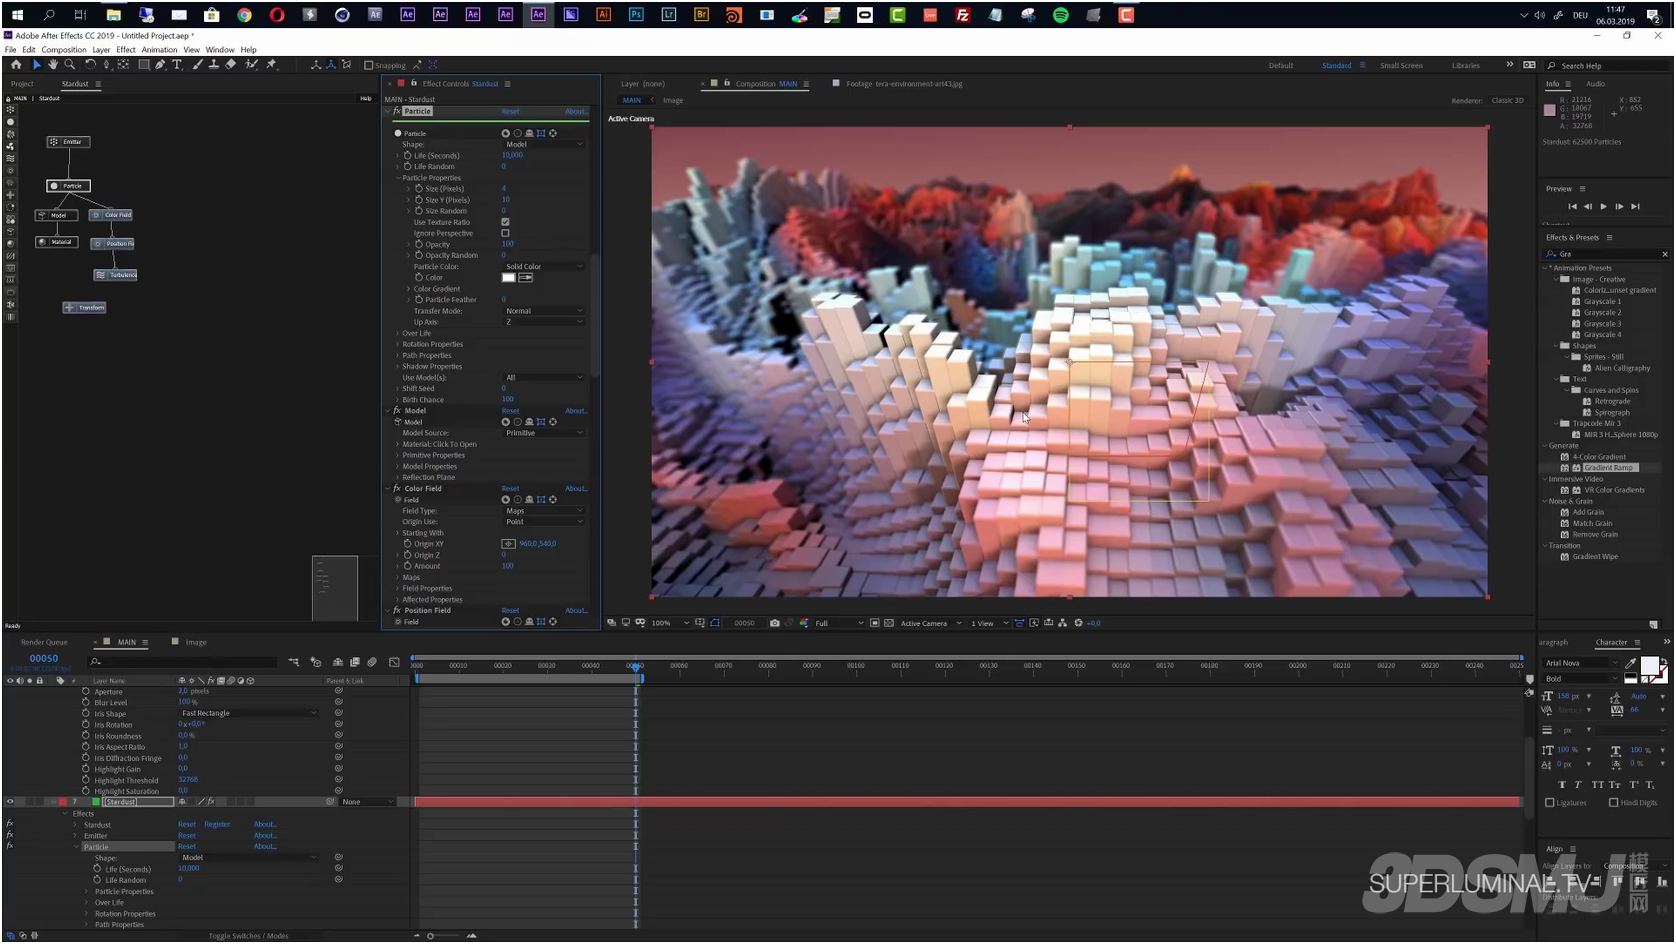Open Chrome from the taskbar
The image size is (1676, 944).
[244, 15]
